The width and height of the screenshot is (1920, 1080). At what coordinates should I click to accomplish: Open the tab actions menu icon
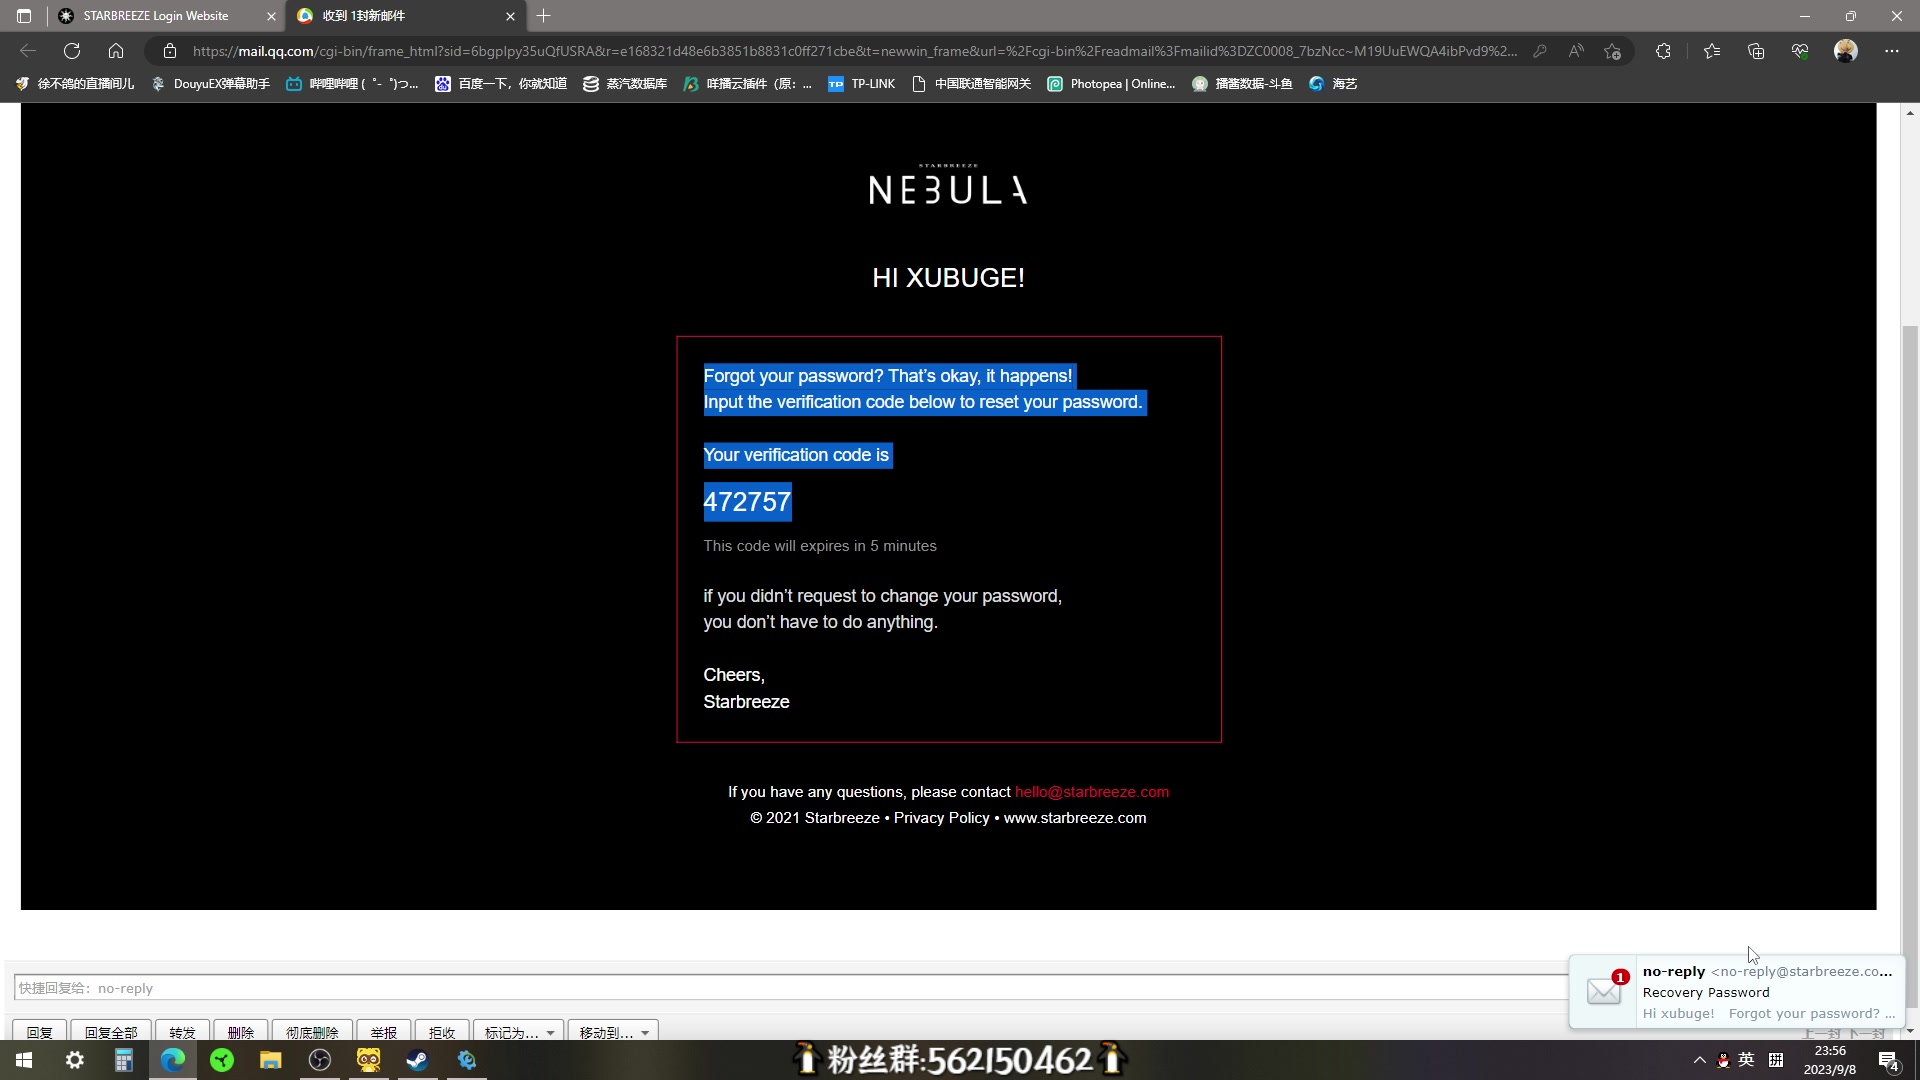pyautogui.click(x=24, y=16)
